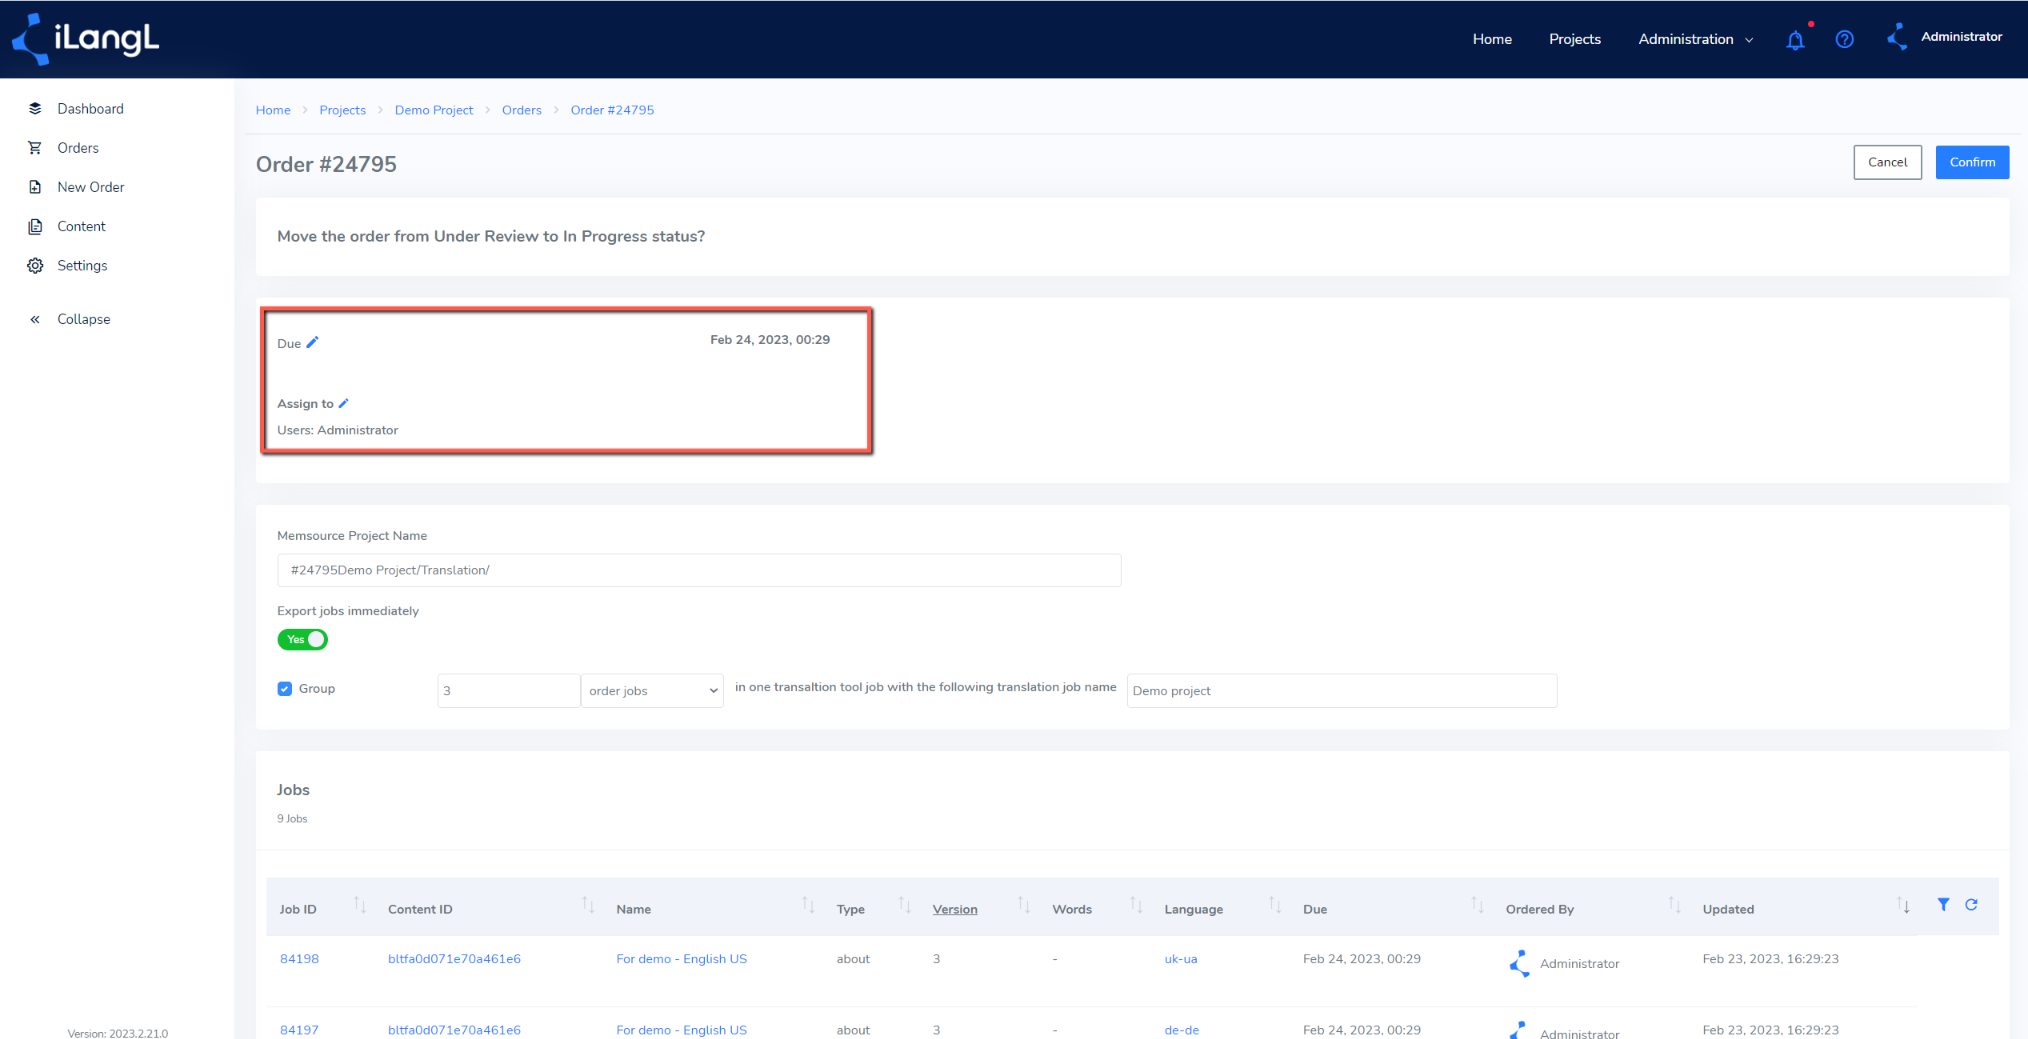The width and height of the screenshot is (2028, 1039).
Task: Click the Administrator user name in header
Action: coord(1961,37)
